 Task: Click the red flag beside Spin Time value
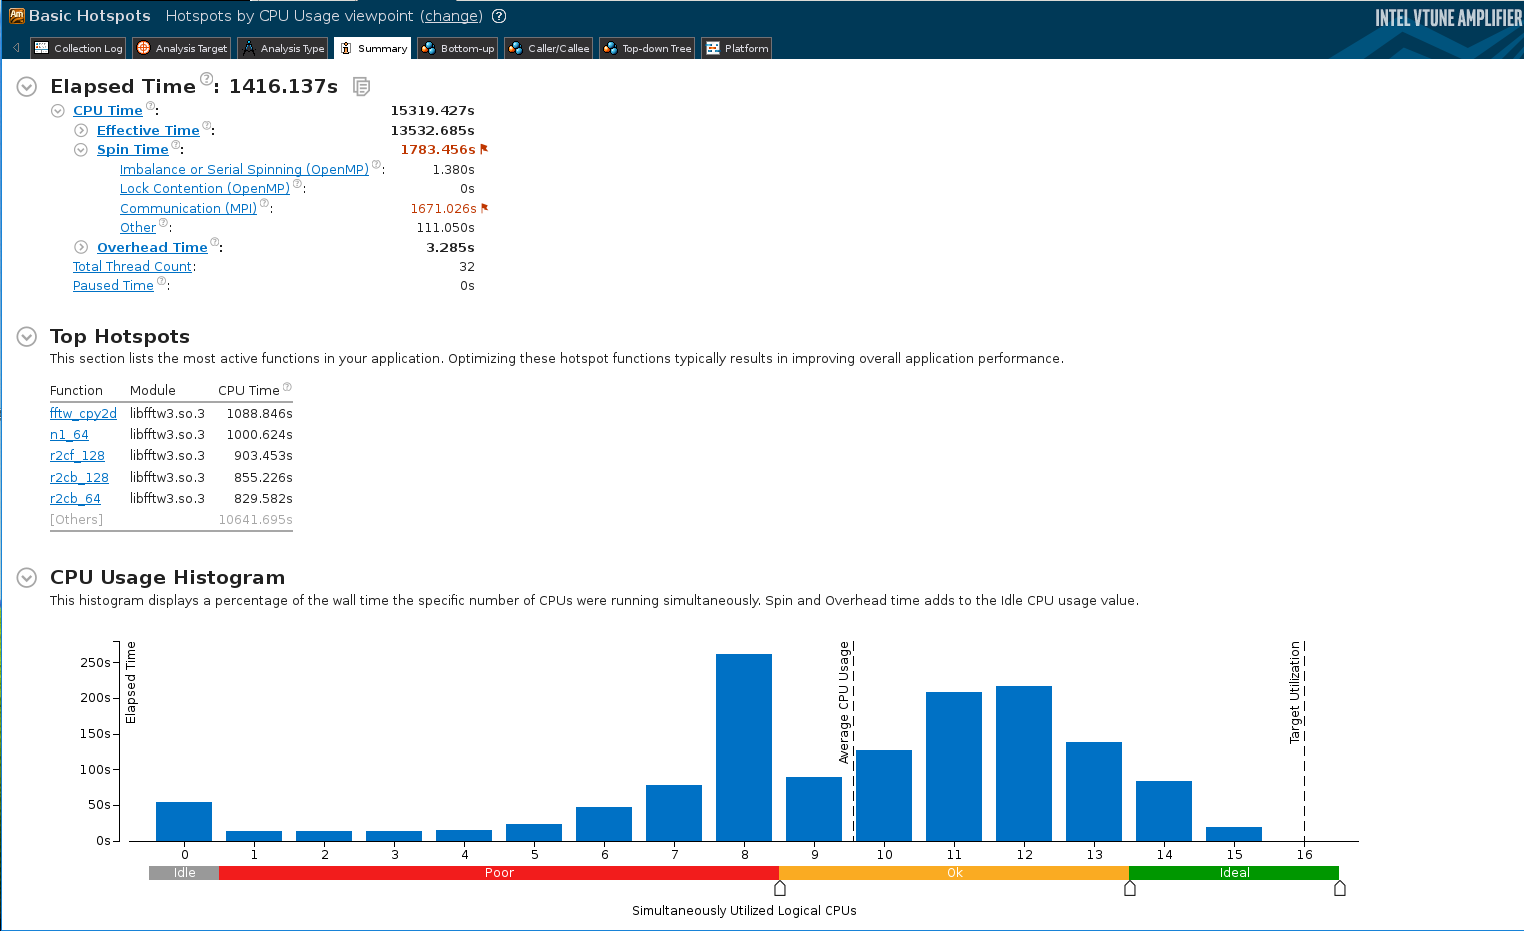click(485, 149)
